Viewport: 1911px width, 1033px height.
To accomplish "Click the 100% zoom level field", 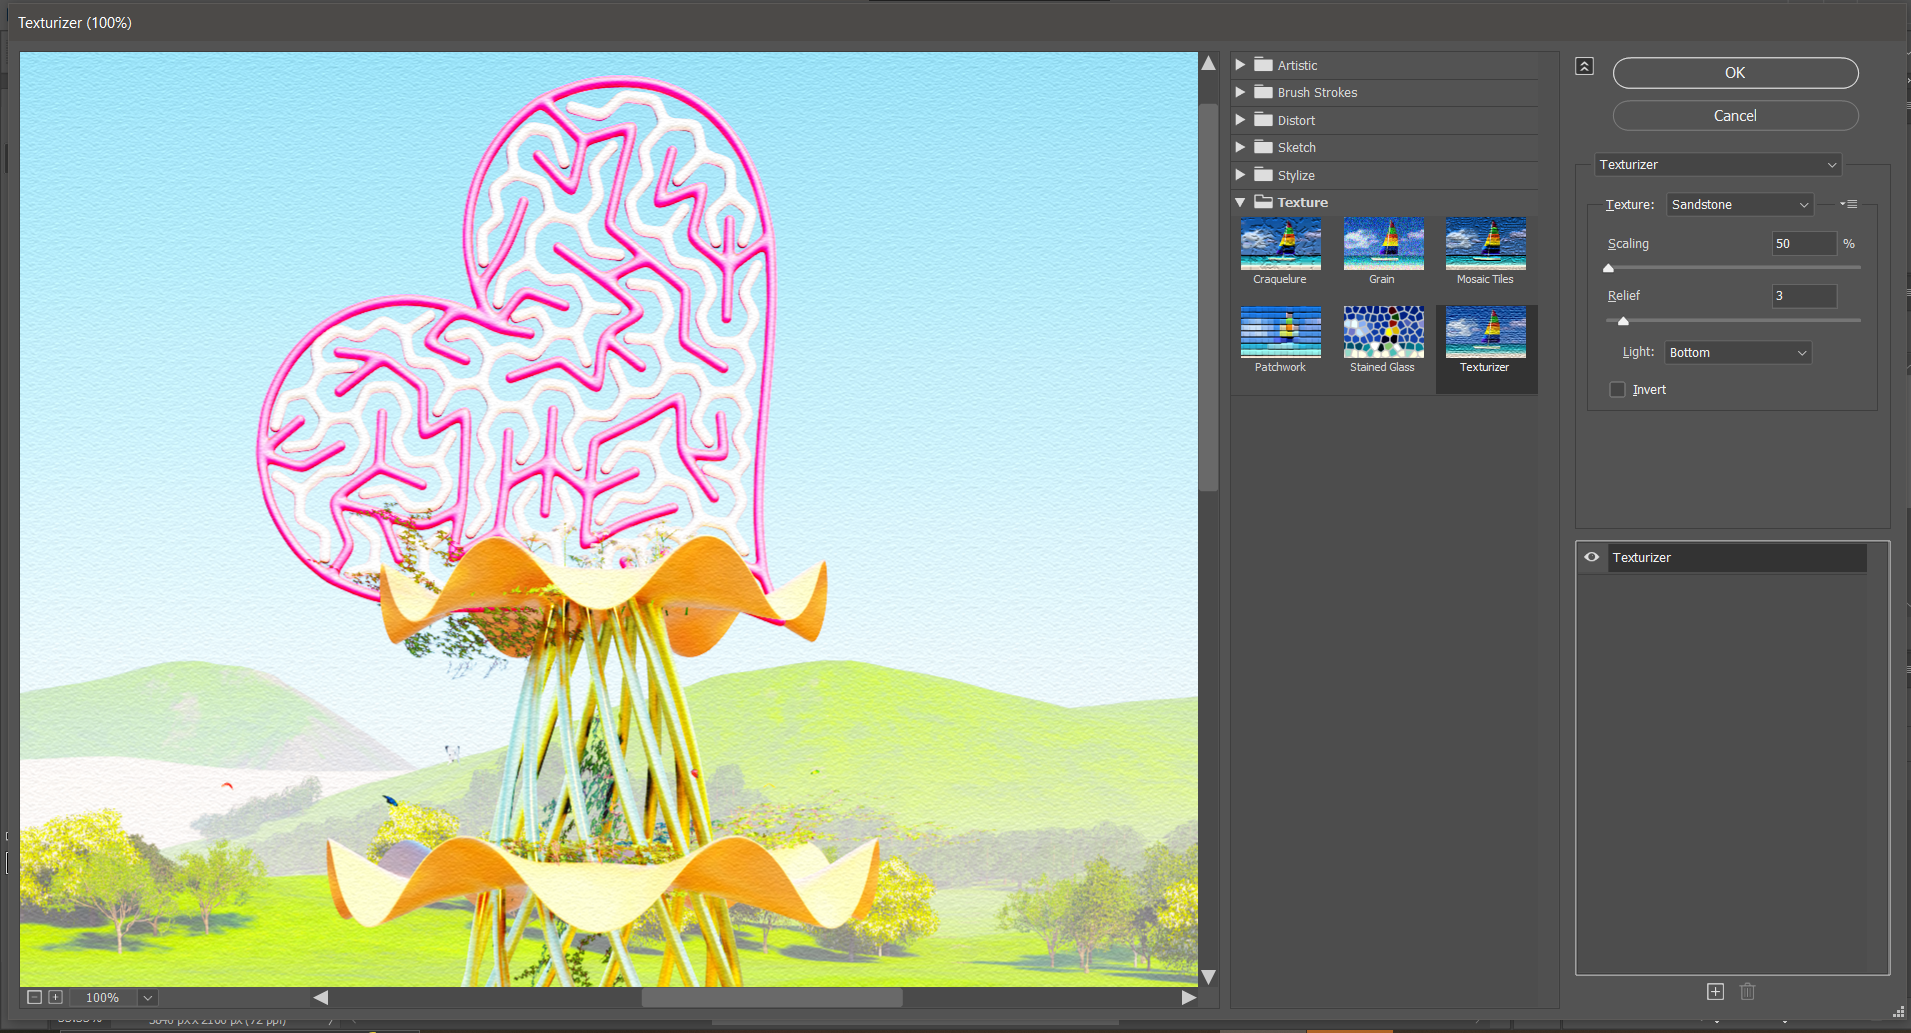I will 102,997.
